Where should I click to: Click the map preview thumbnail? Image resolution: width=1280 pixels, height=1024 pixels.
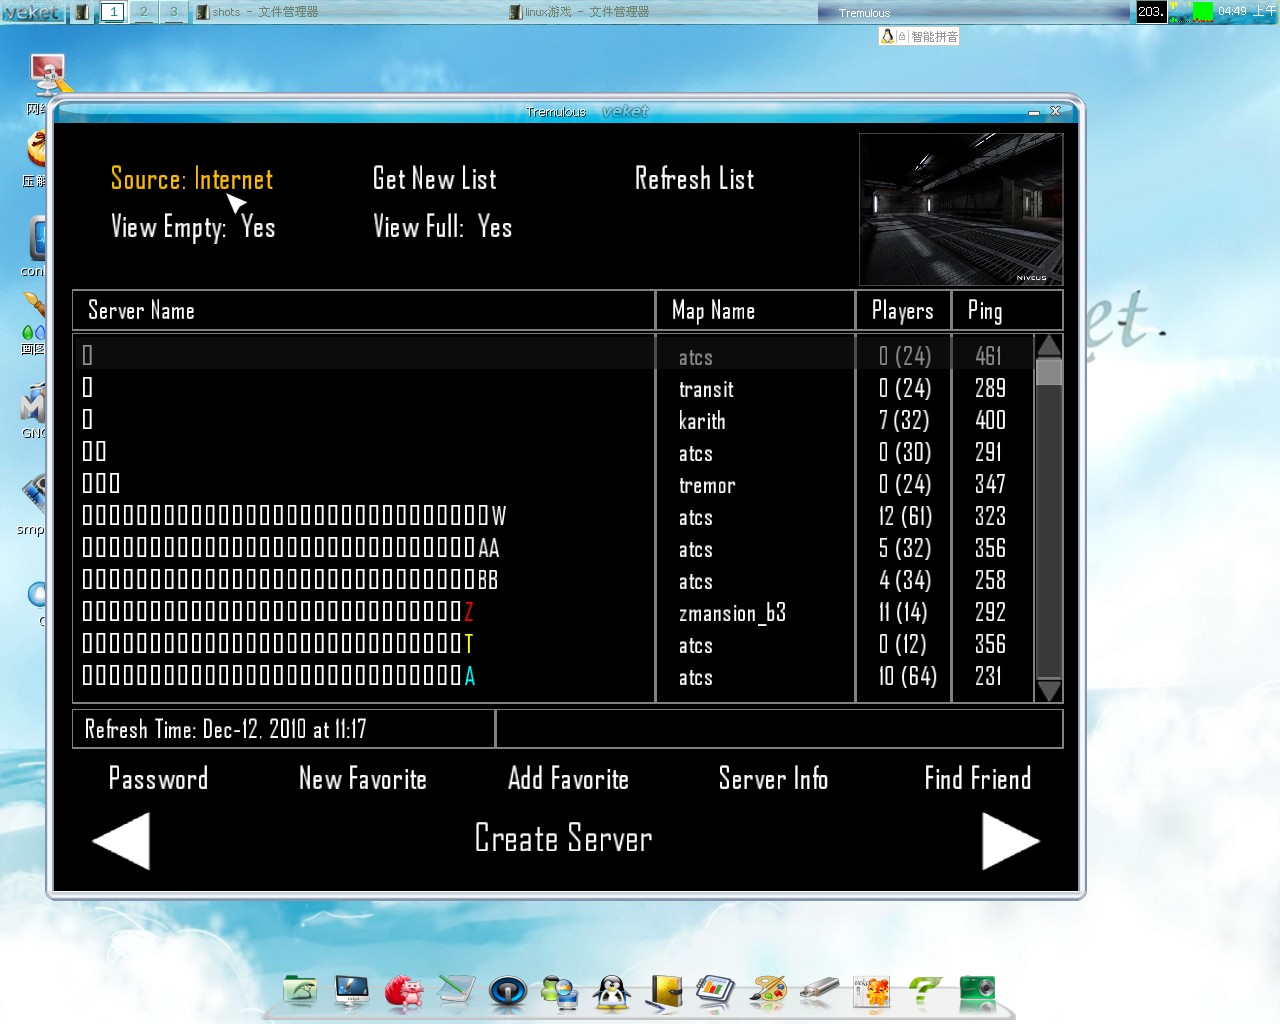point(961,209)
